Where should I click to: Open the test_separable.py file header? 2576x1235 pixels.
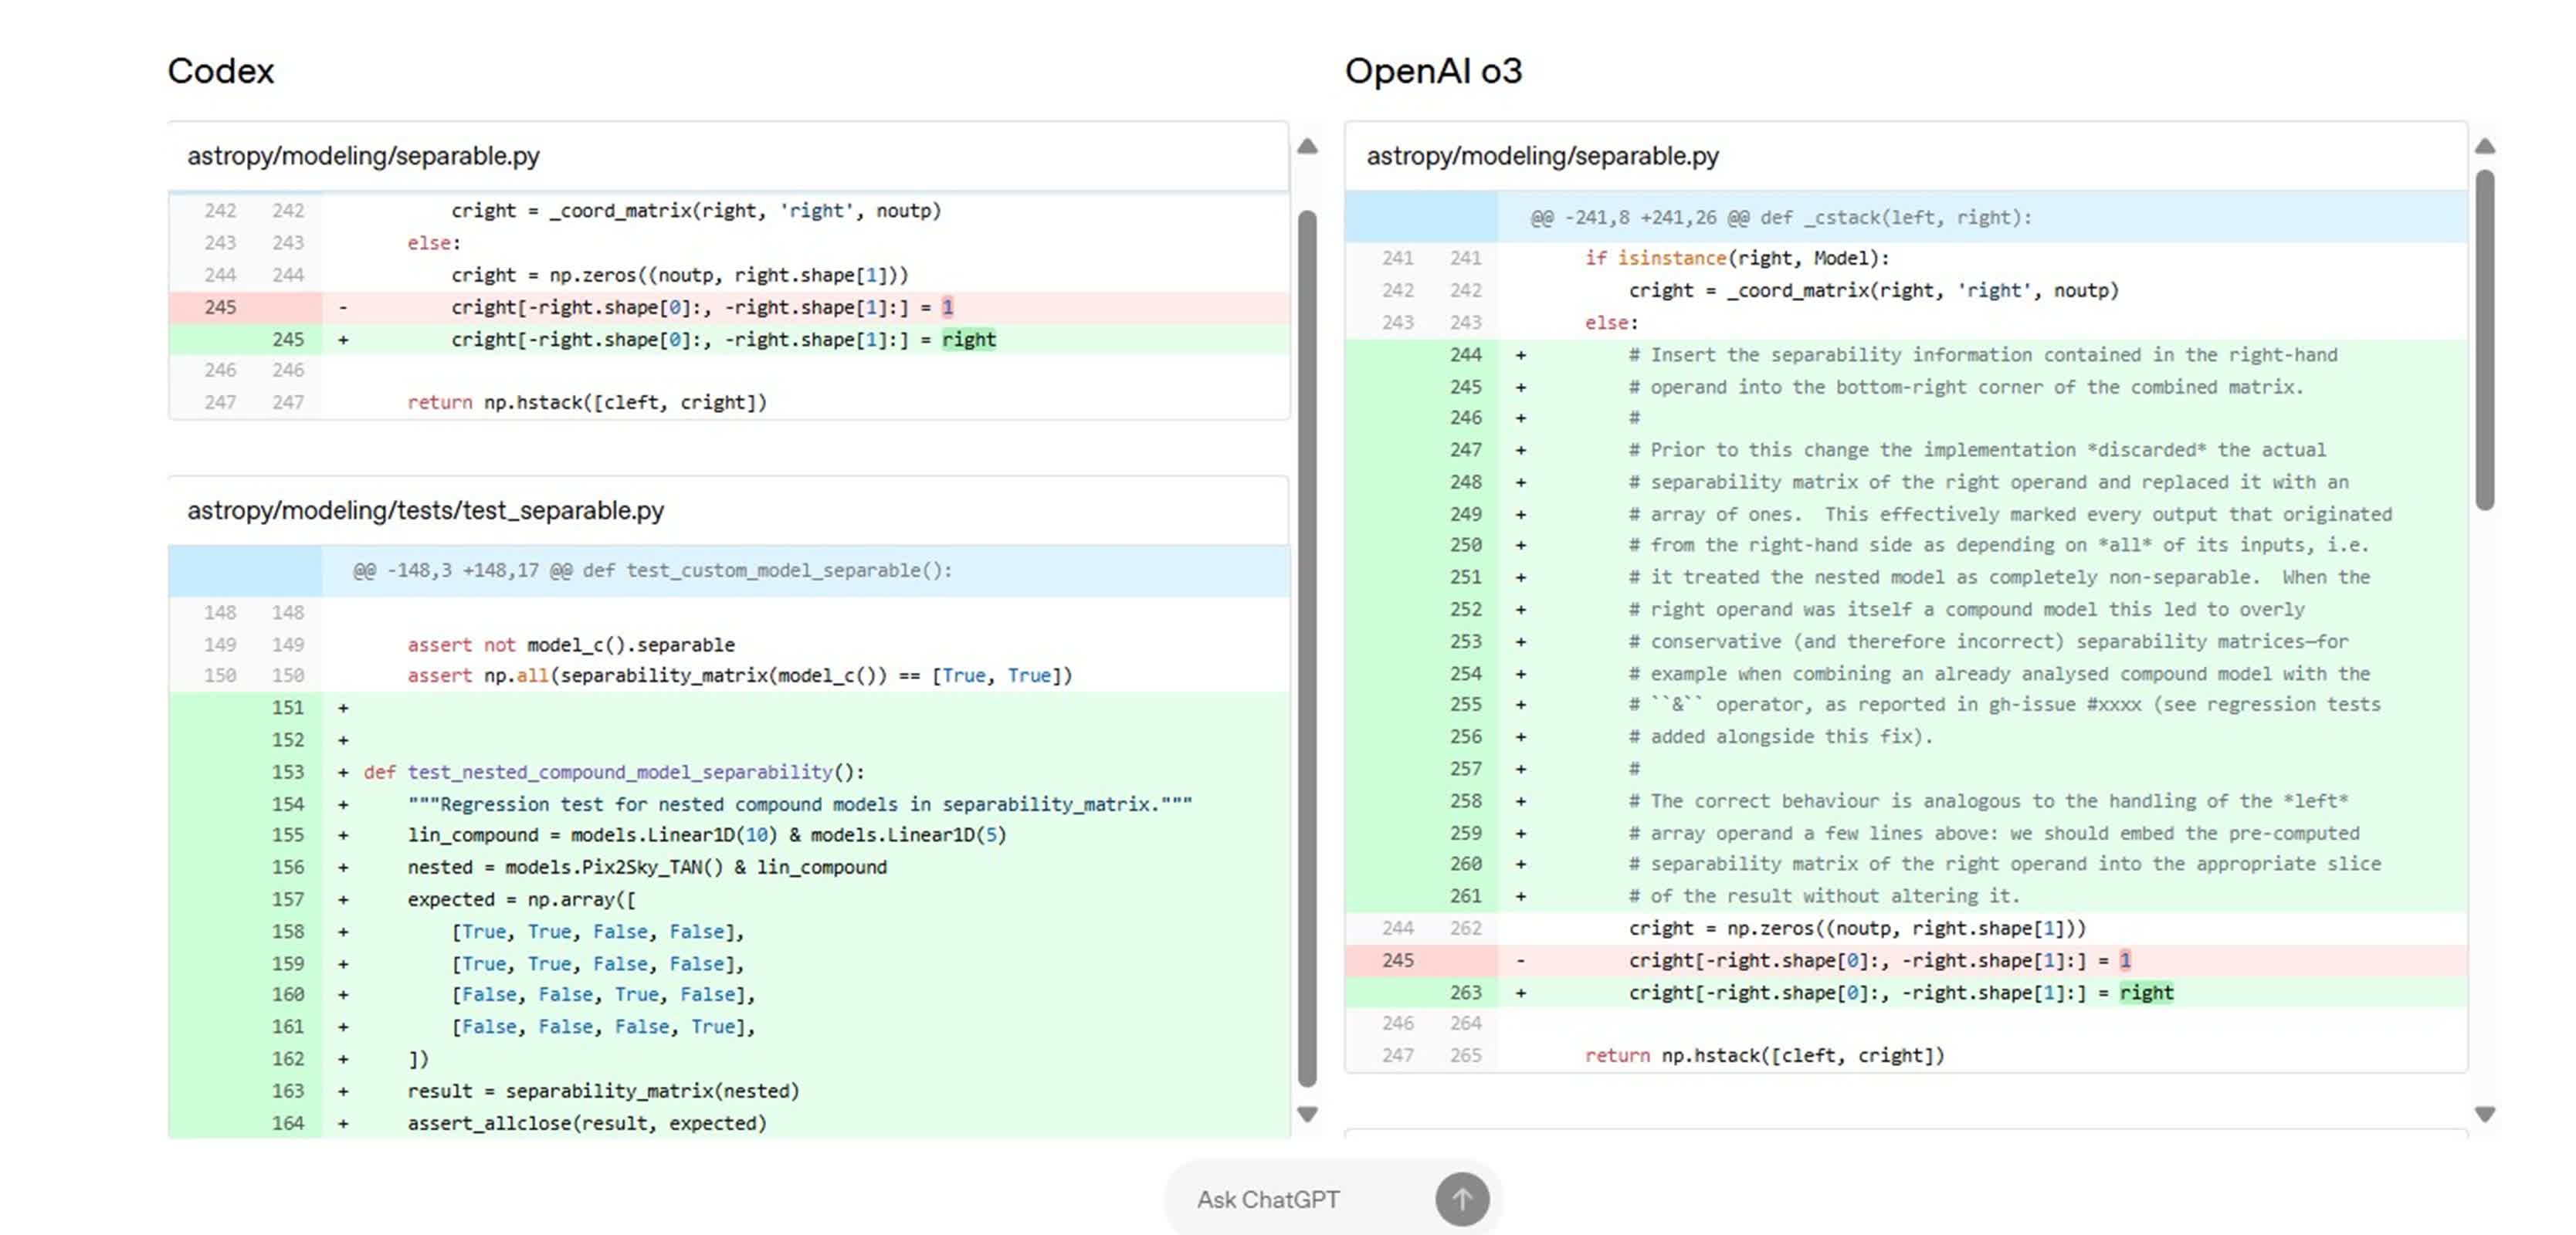(425, 510)
